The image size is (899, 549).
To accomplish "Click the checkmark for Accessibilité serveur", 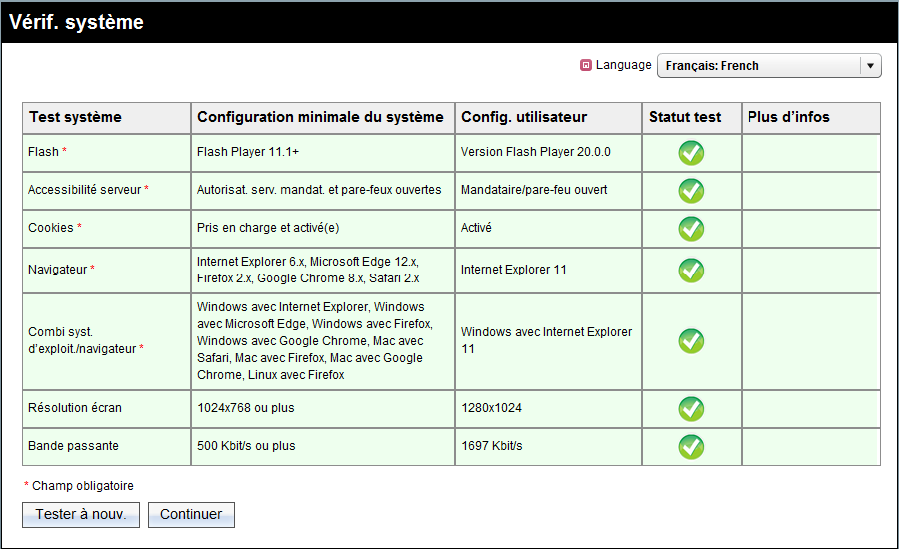I will coord(691,191).
